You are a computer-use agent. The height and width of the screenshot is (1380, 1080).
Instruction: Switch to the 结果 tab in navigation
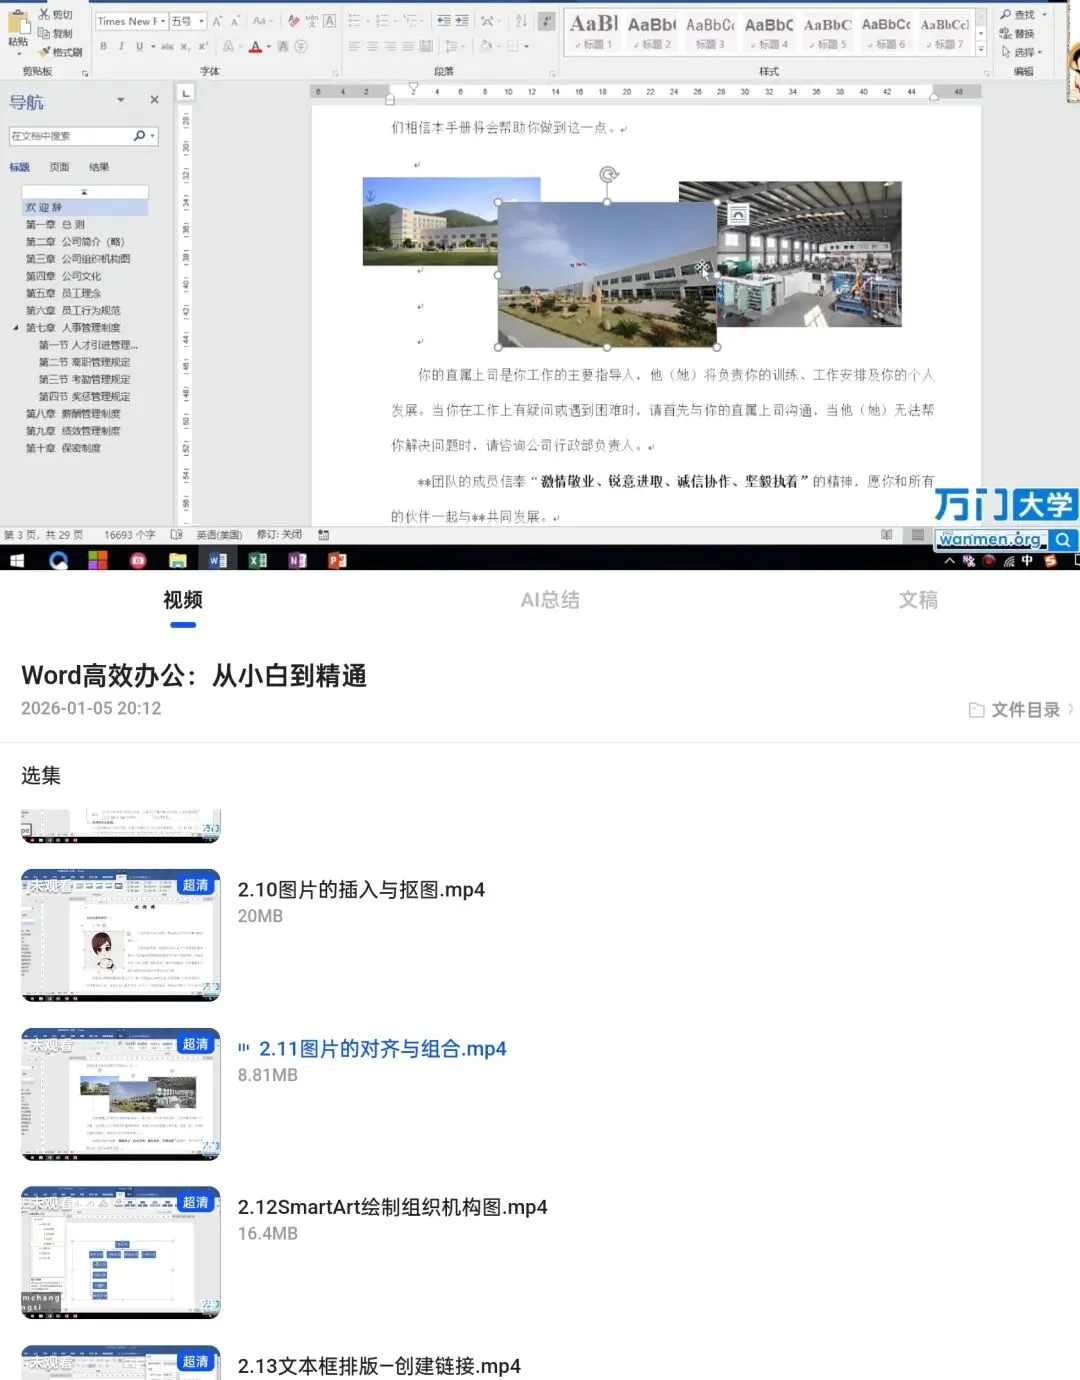(x=98, y=167)
